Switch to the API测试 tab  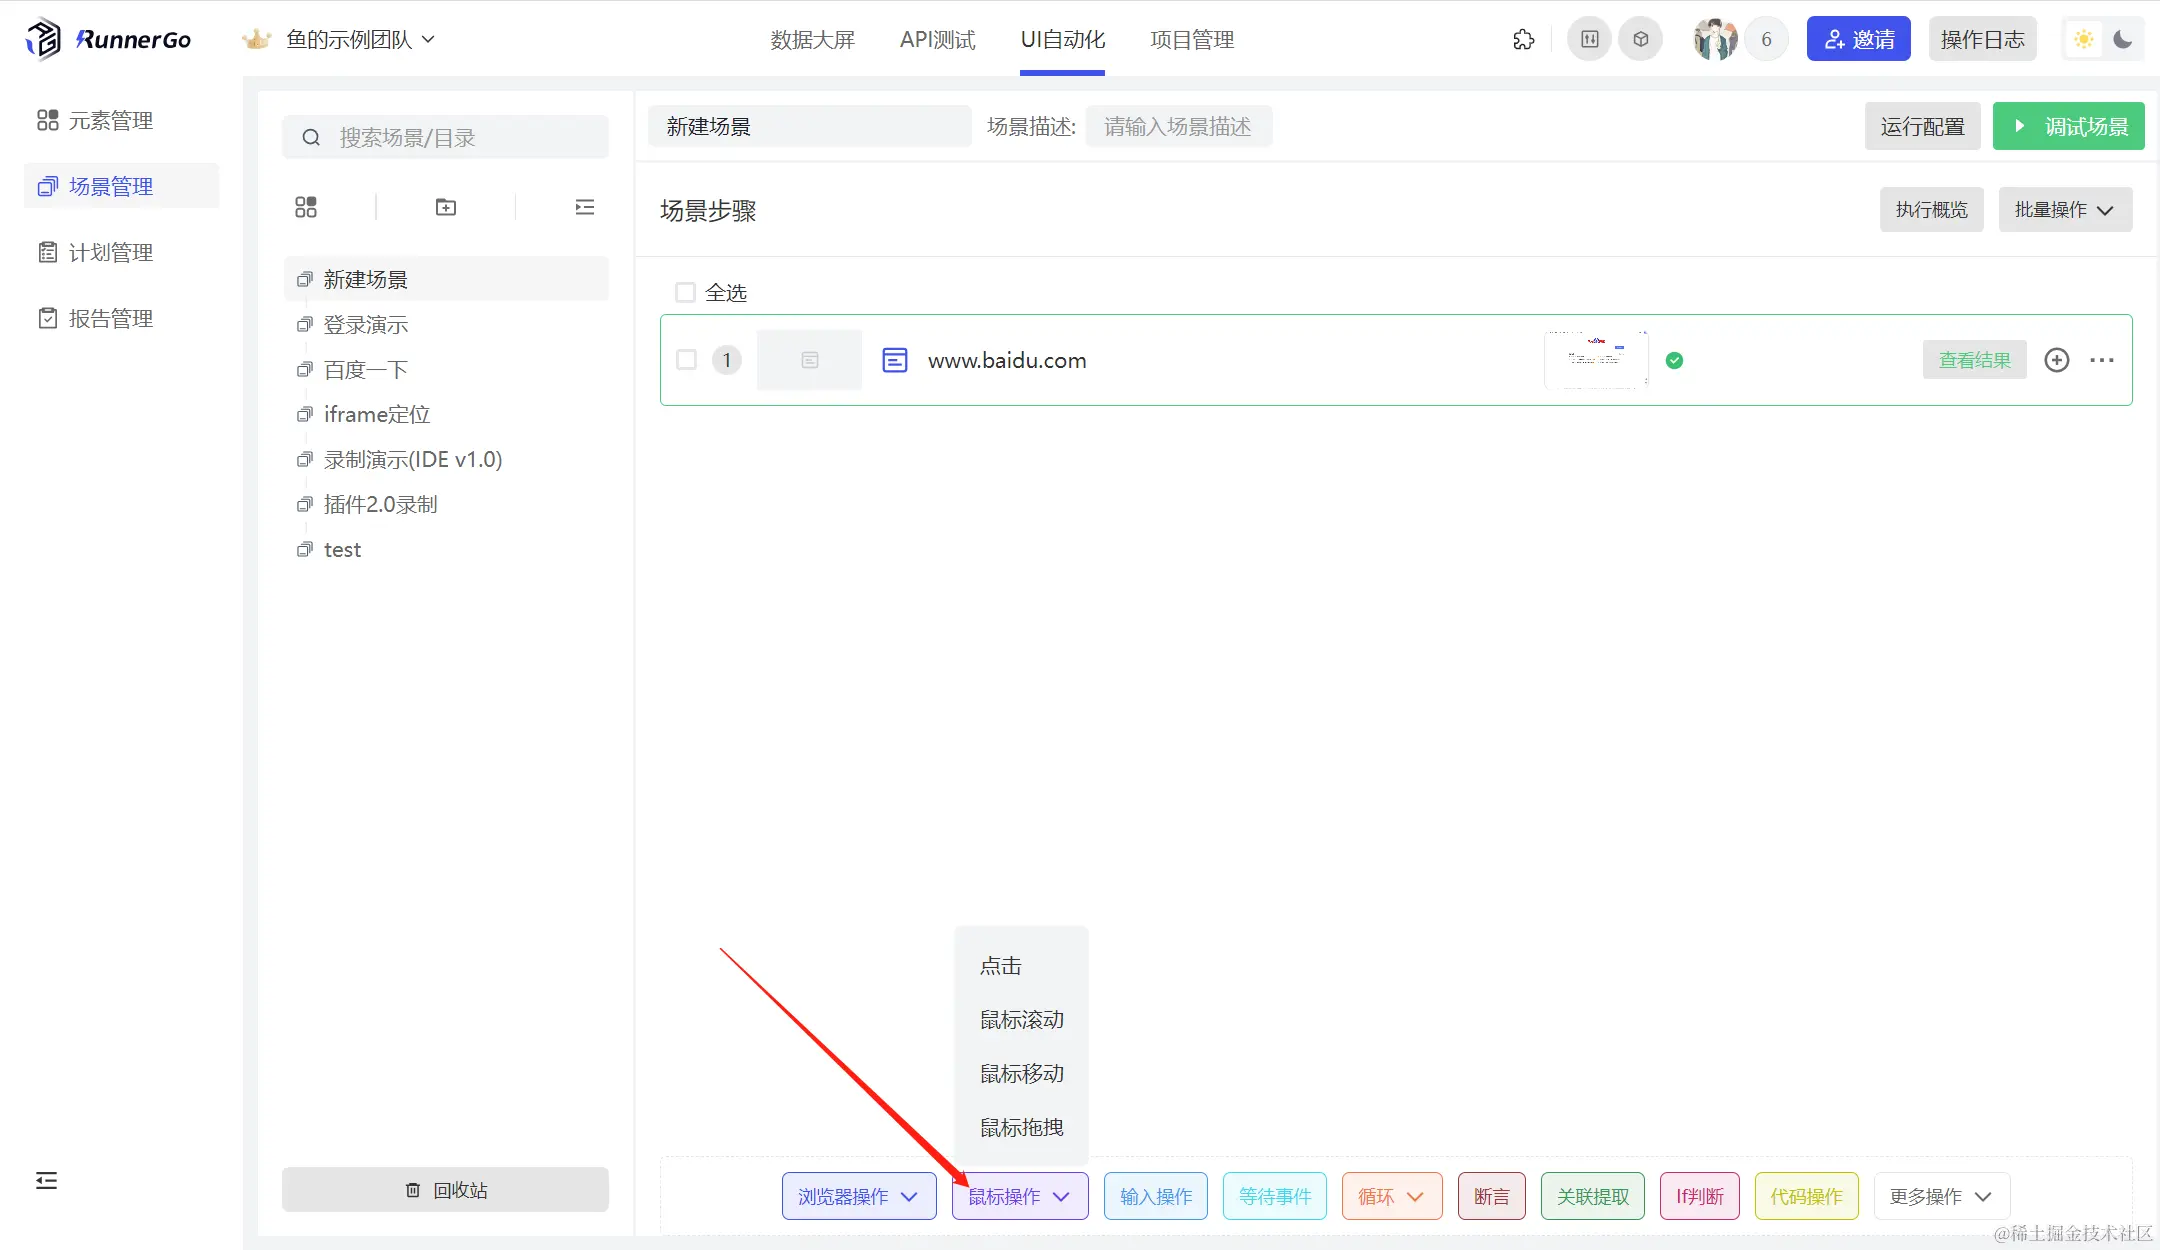coord(937,40)
